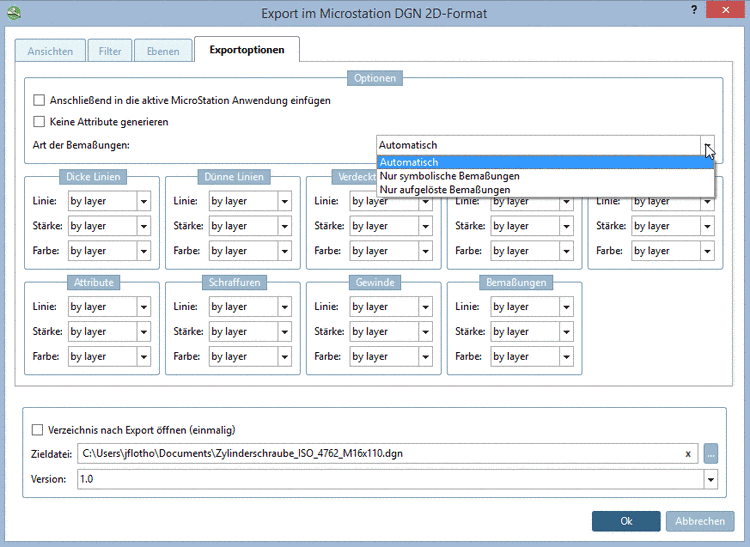Open Linie dropdown in Attribute group
750x547 pixels.
109,307
